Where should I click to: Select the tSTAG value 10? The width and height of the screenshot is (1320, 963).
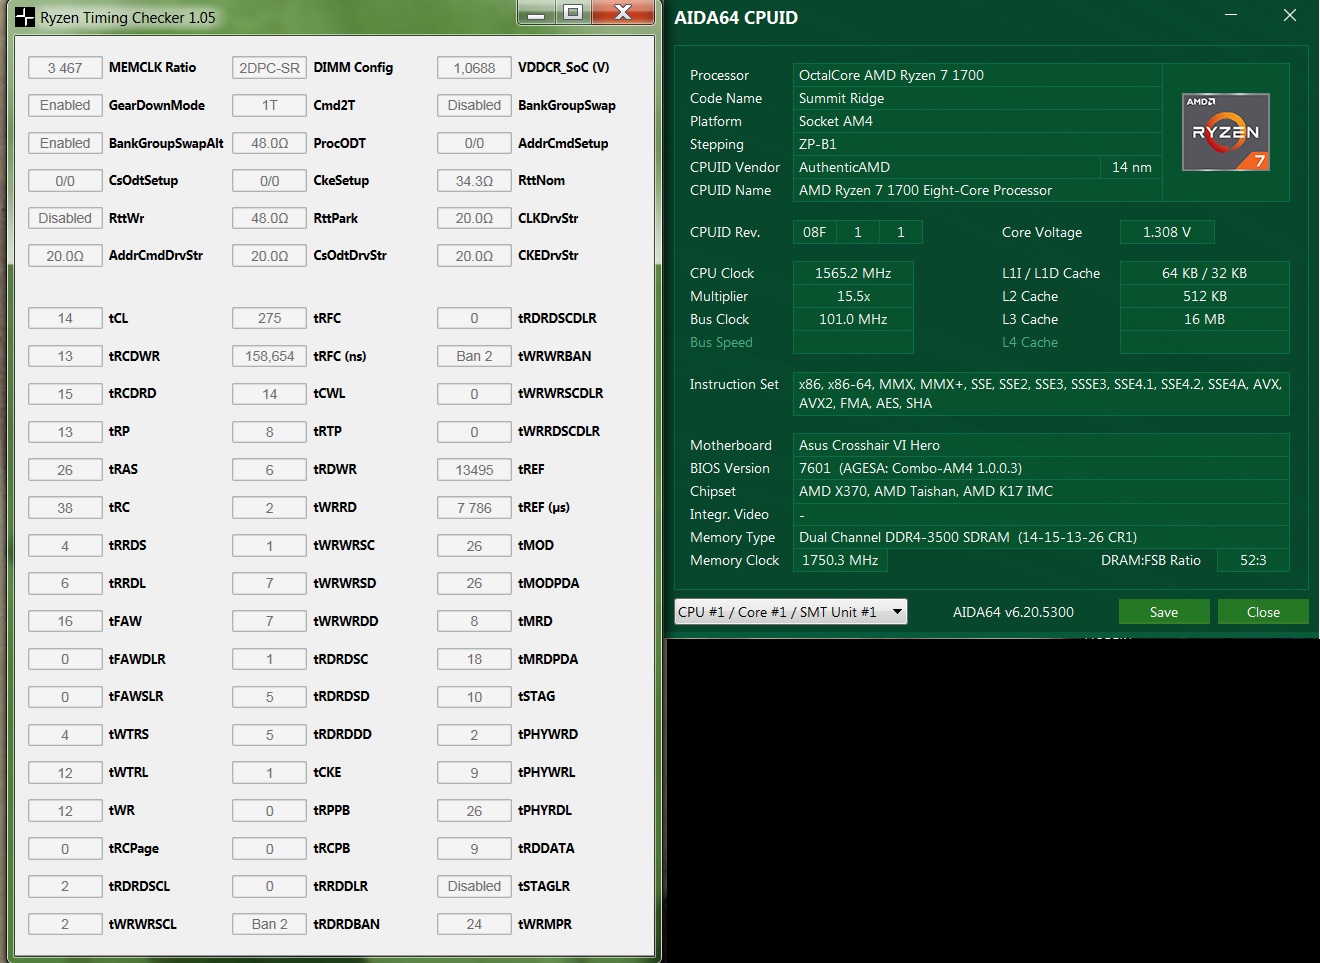click(x=474, y=697)
